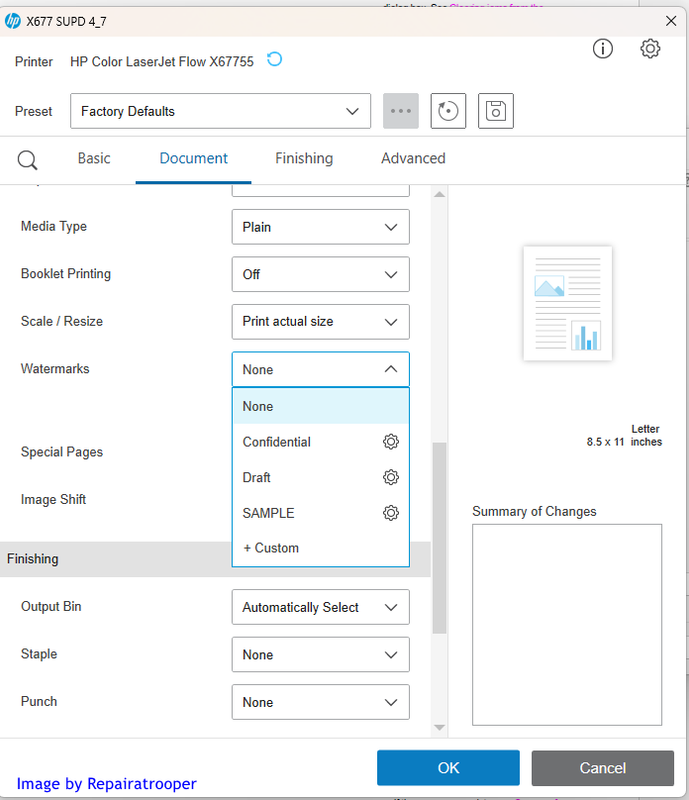
Task: Edit the SAMPLE watermark gear icon
Action: click(390, 513)
